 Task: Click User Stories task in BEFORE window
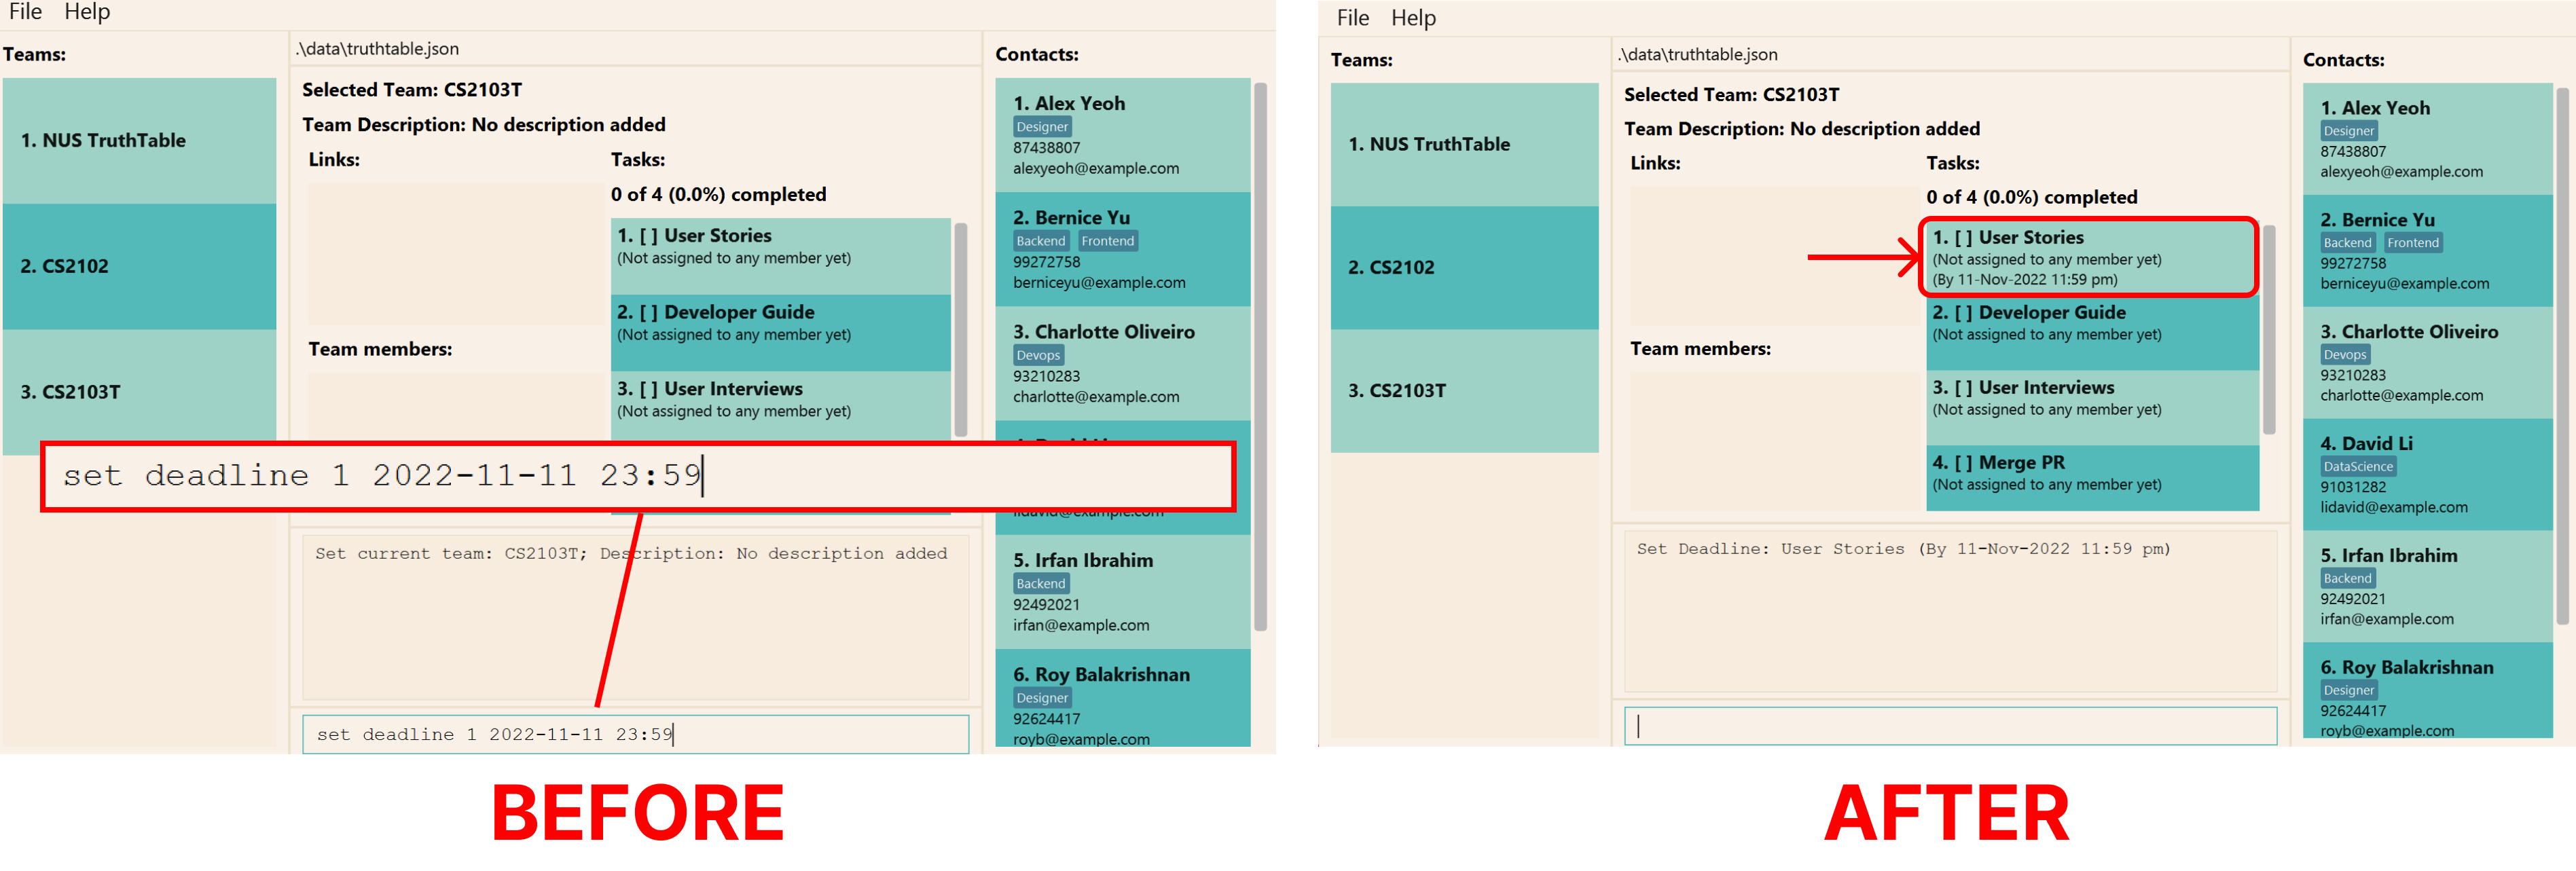780,256
